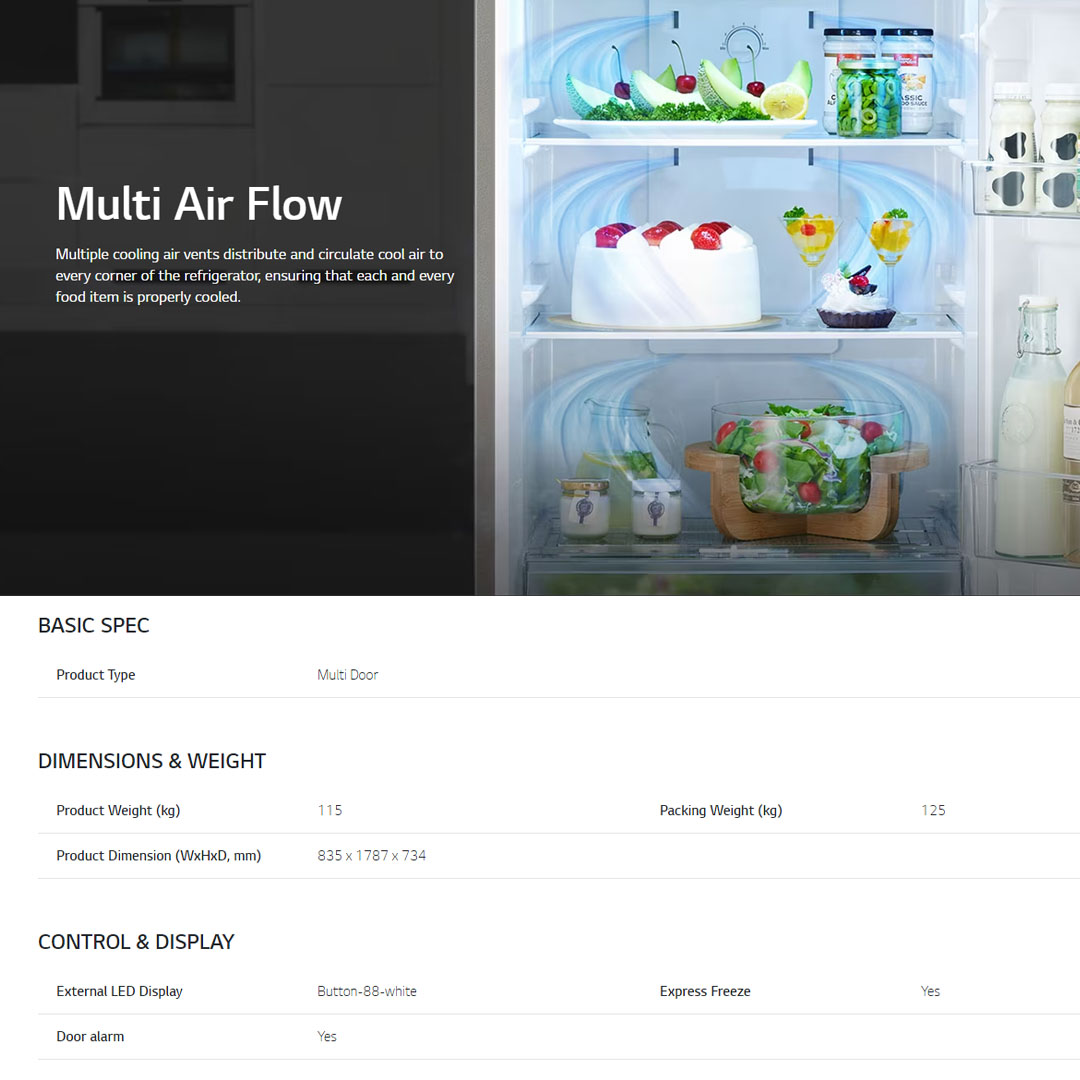Click the Packing Weight (kg) label
Image resolution: width=1080 pixels, height=1080 pixels.
point(721,811)
